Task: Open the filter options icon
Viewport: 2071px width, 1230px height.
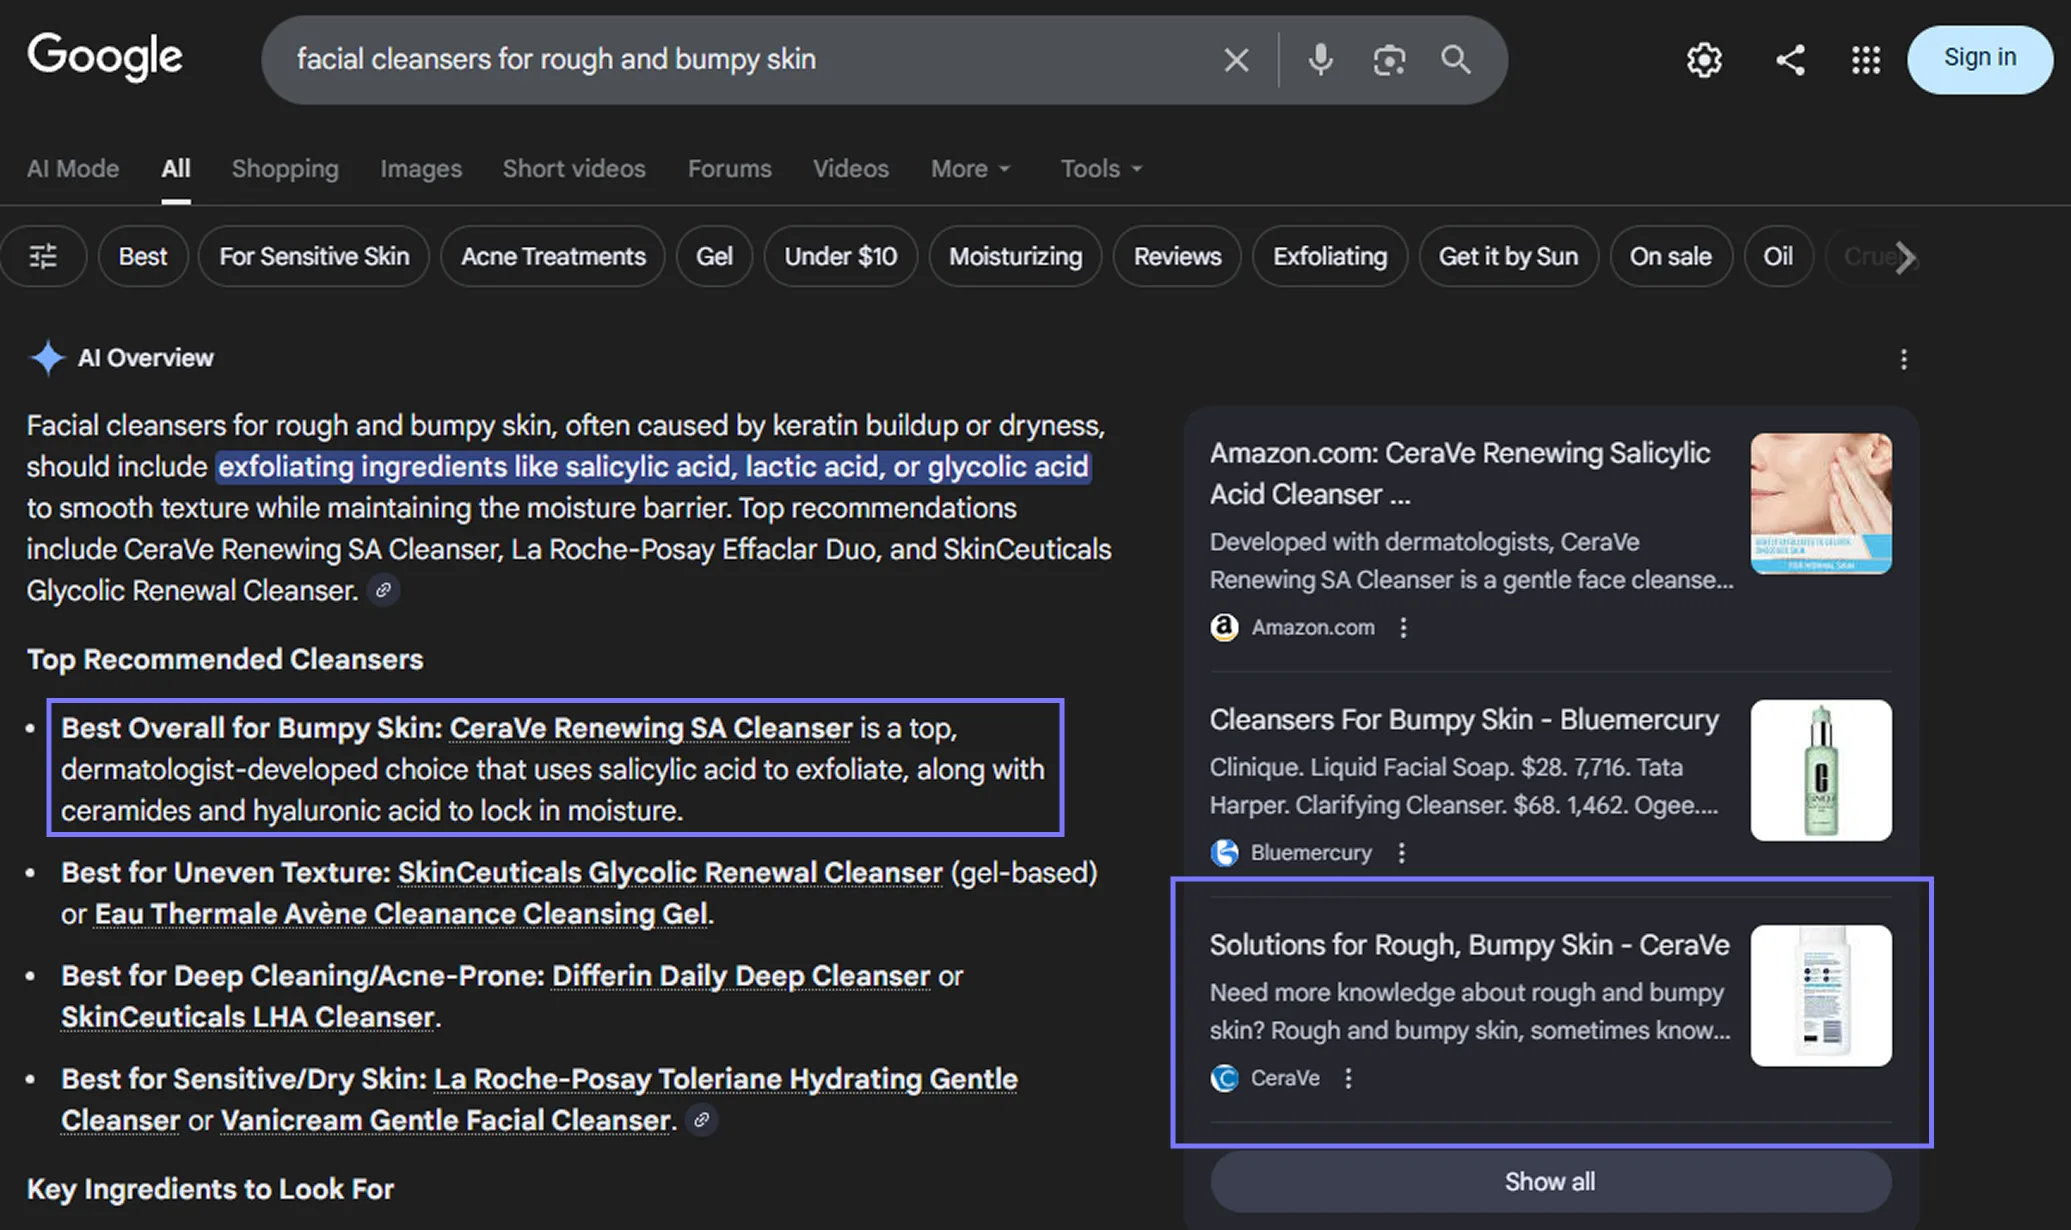Action: (x=43, y=257)
